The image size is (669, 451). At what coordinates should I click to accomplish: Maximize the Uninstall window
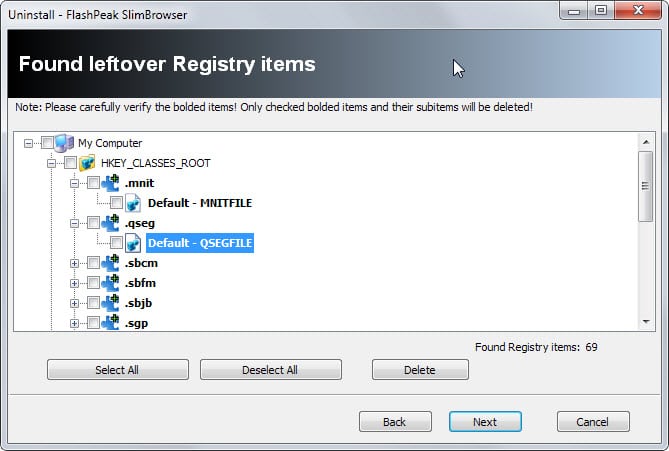point(601,11)
